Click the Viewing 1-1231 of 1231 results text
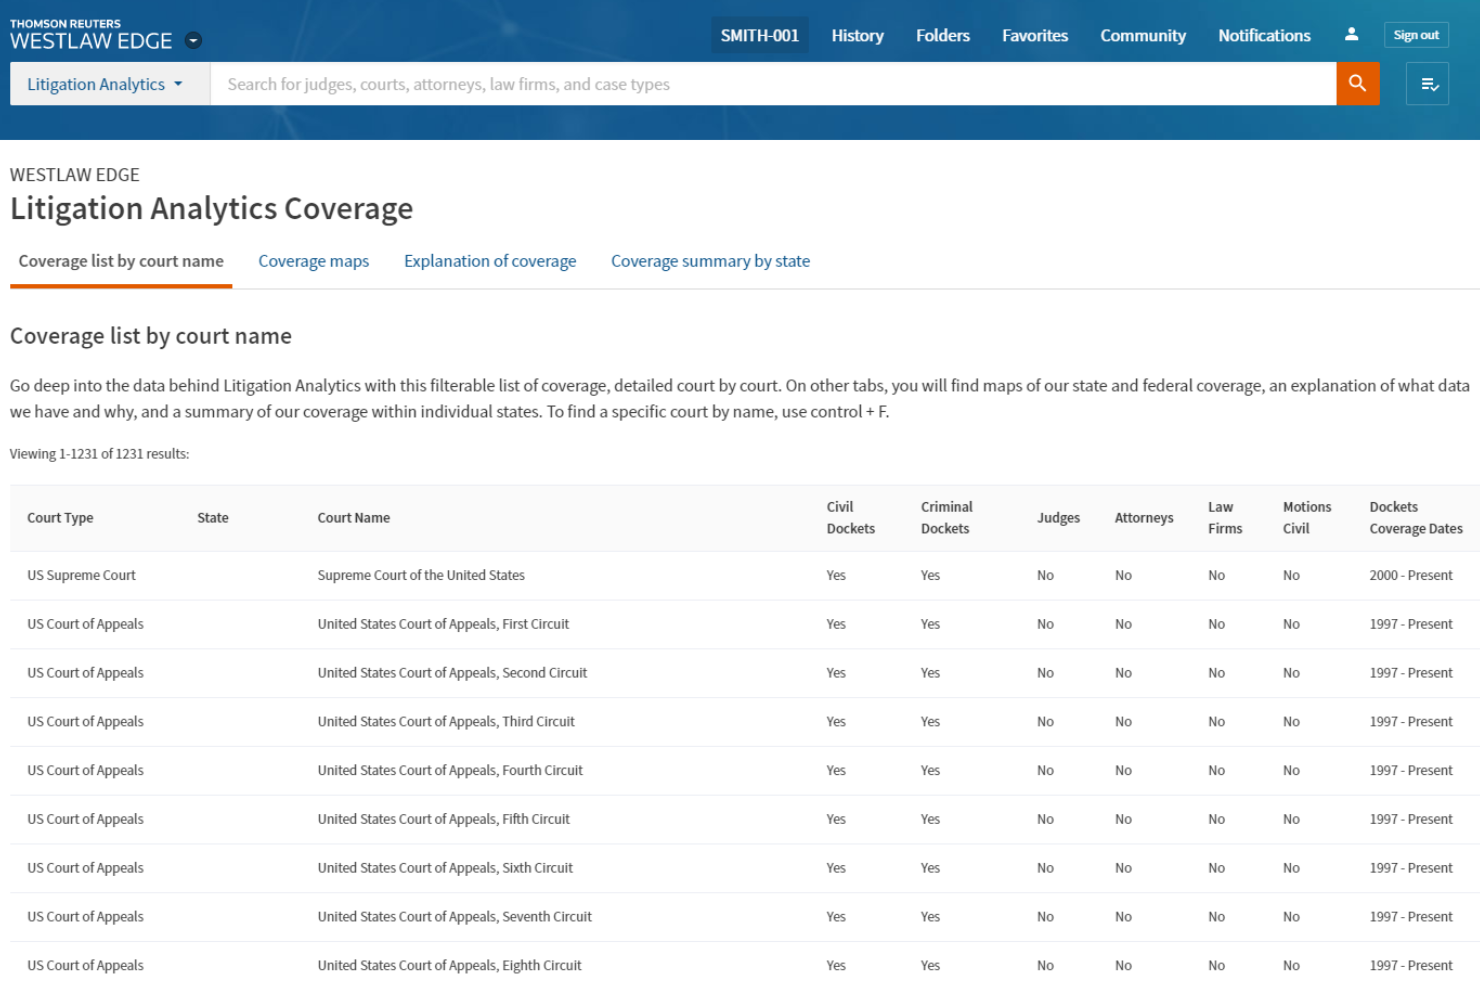Viewport: 1480px width, 987px height. (99, 454)
